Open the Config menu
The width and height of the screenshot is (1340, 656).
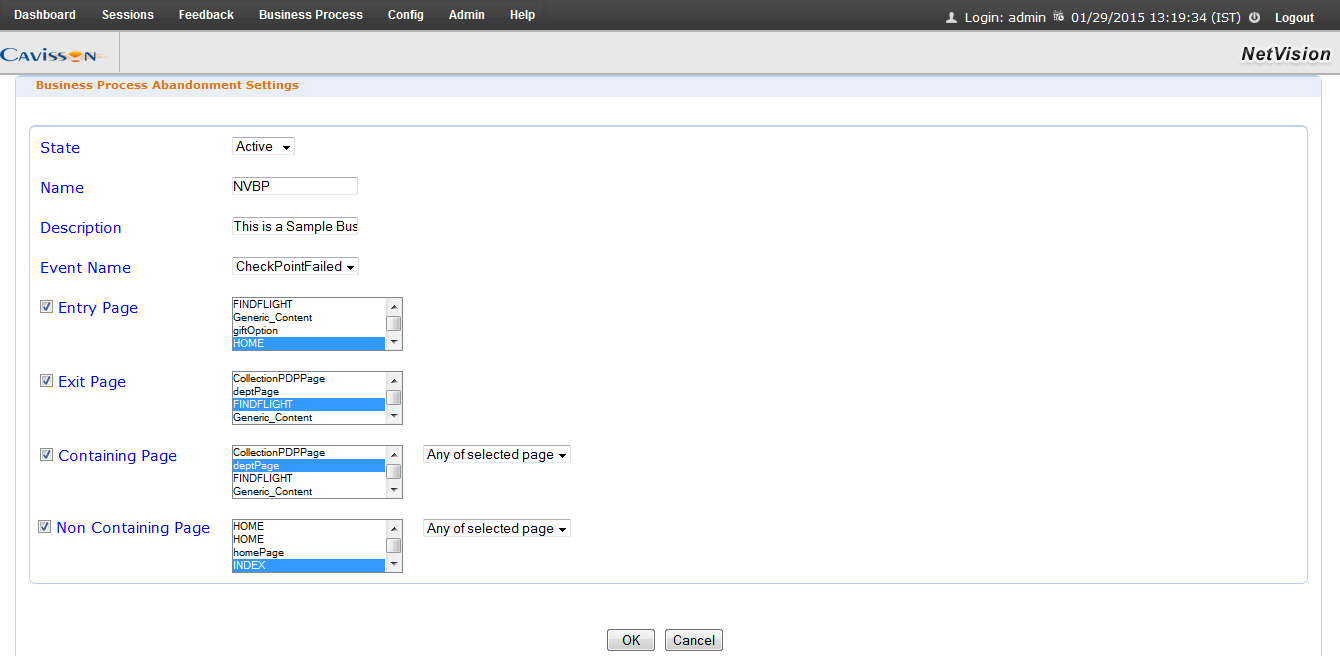click(406, 15)
